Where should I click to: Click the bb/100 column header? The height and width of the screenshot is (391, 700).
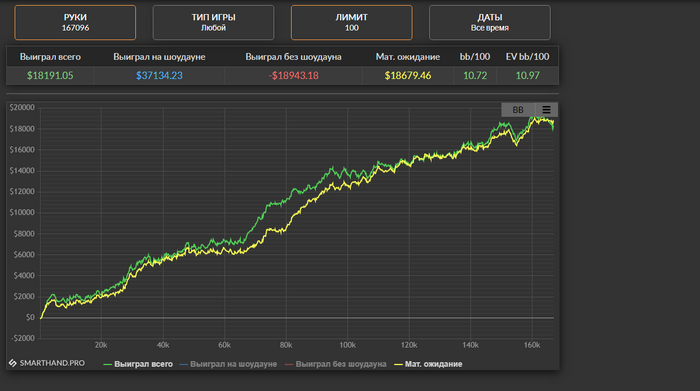point(475,57)
